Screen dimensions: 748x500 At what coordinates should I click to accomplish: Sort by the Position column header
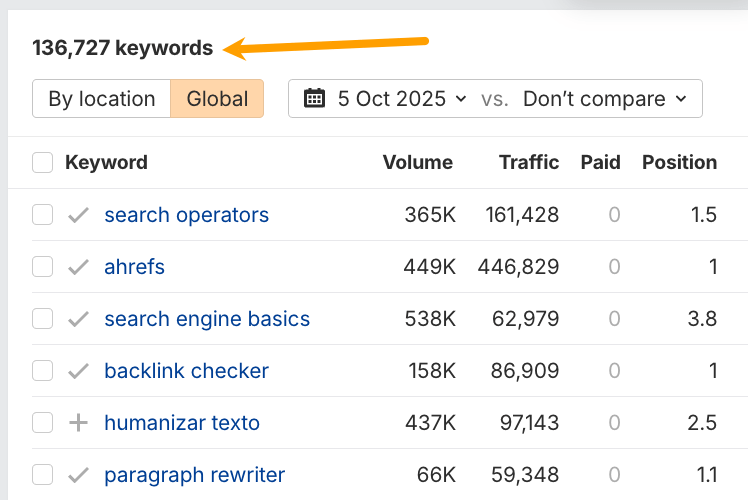click(x=679, y=163)
